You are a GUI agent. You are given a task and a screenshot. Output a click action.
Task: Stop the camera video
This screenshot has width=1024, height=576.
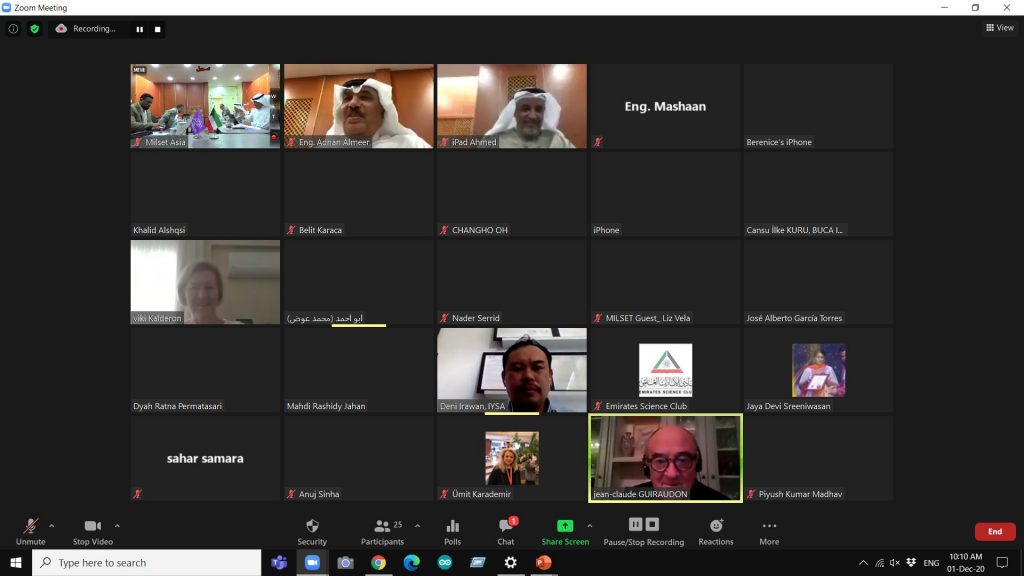[x=92, y=530]
